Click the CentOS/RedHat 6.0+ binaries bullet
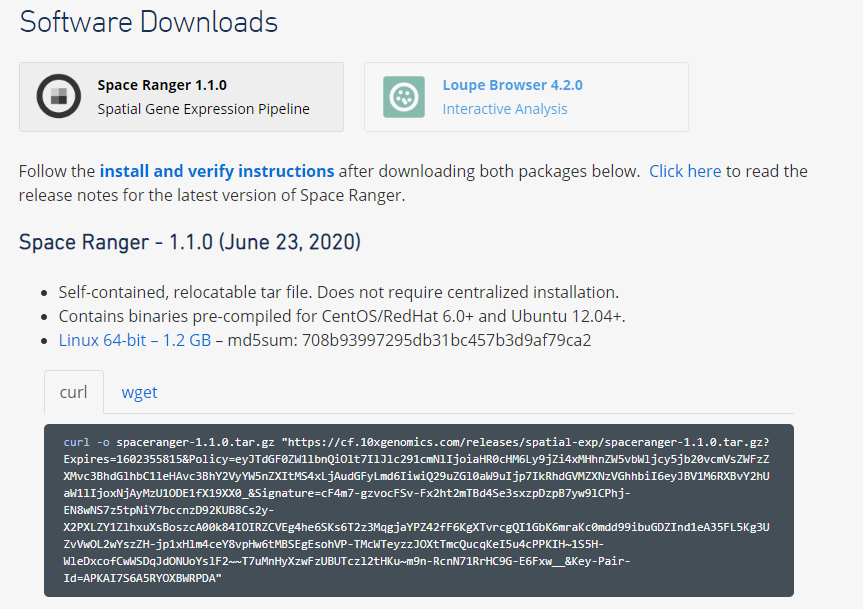 342,316
